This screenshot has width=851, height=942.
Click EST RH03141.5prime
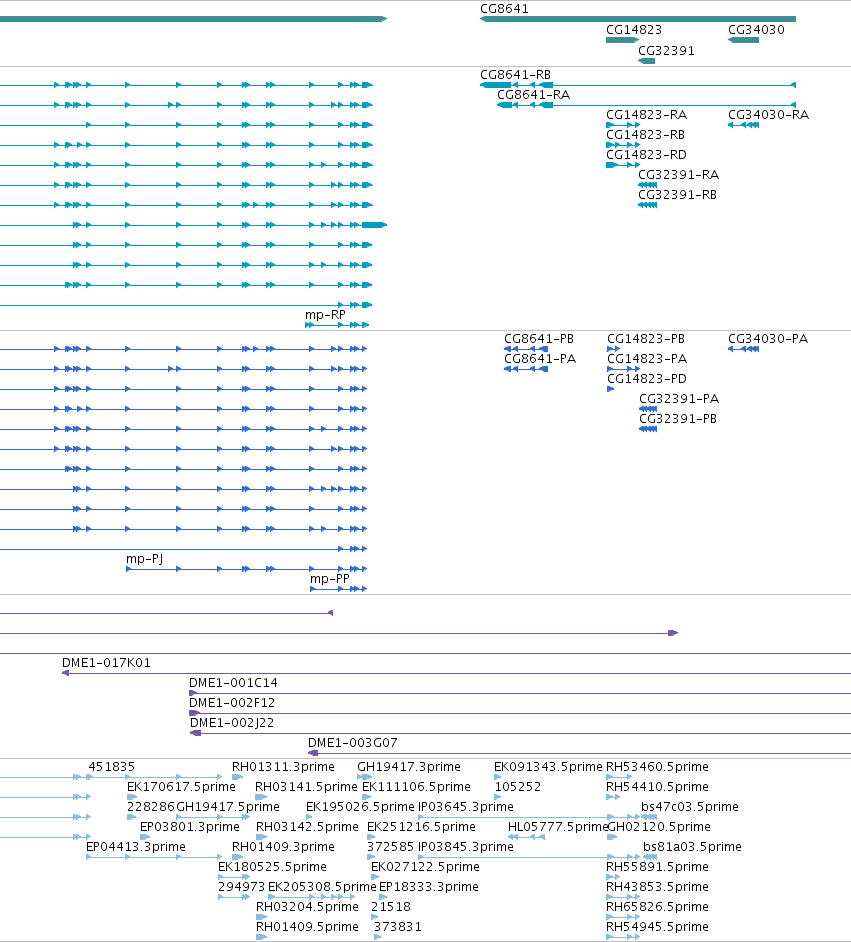(x=306, y=787)
